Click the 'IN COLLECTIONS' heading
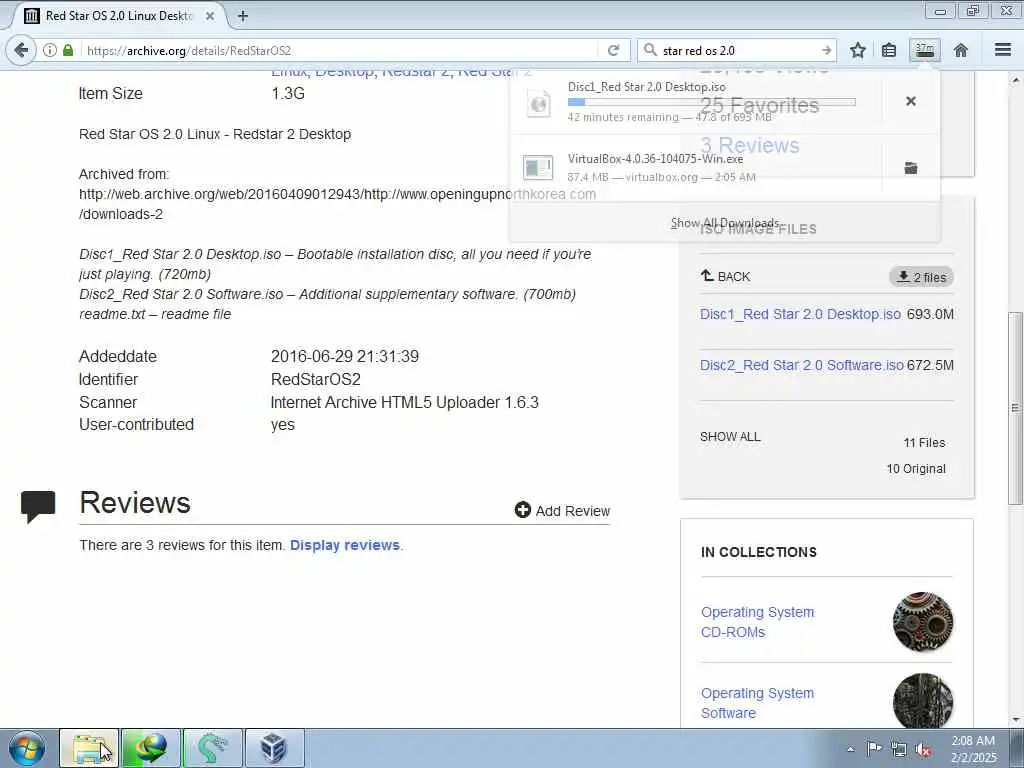 tap(758, 552)
